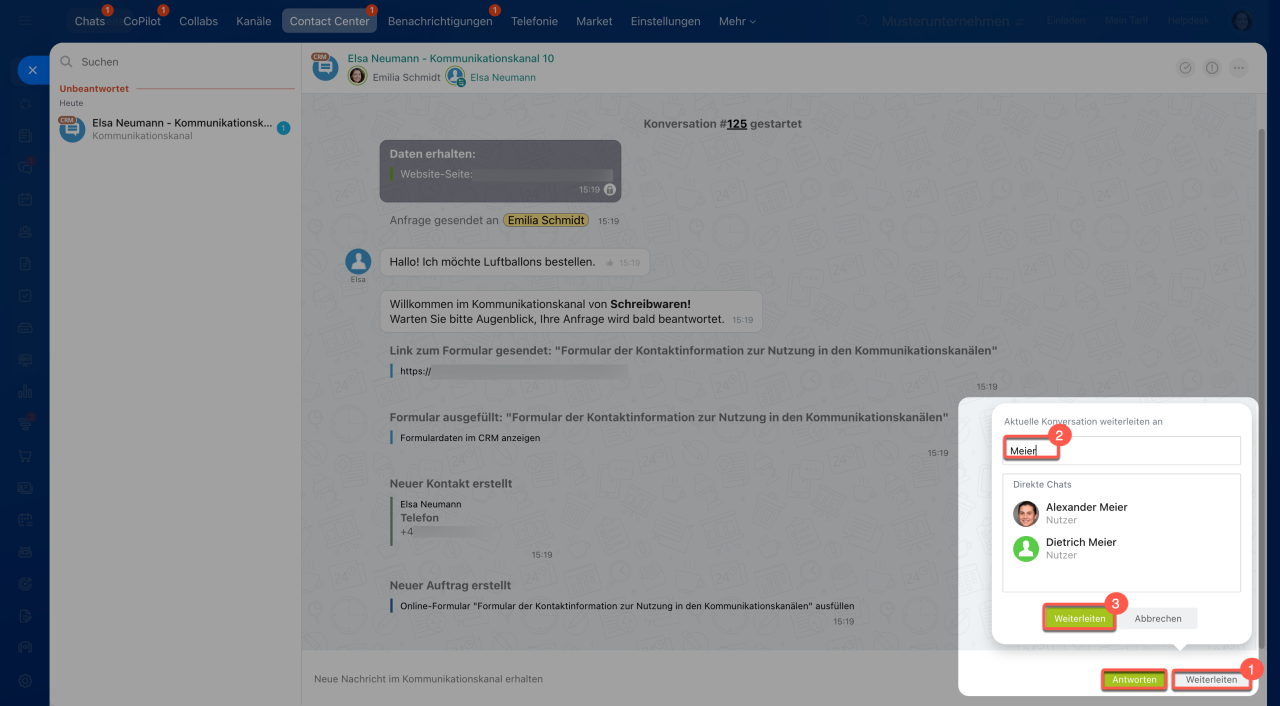Switch to Collabs tab
Screen dimensions: 1280x706
point(198,21)
